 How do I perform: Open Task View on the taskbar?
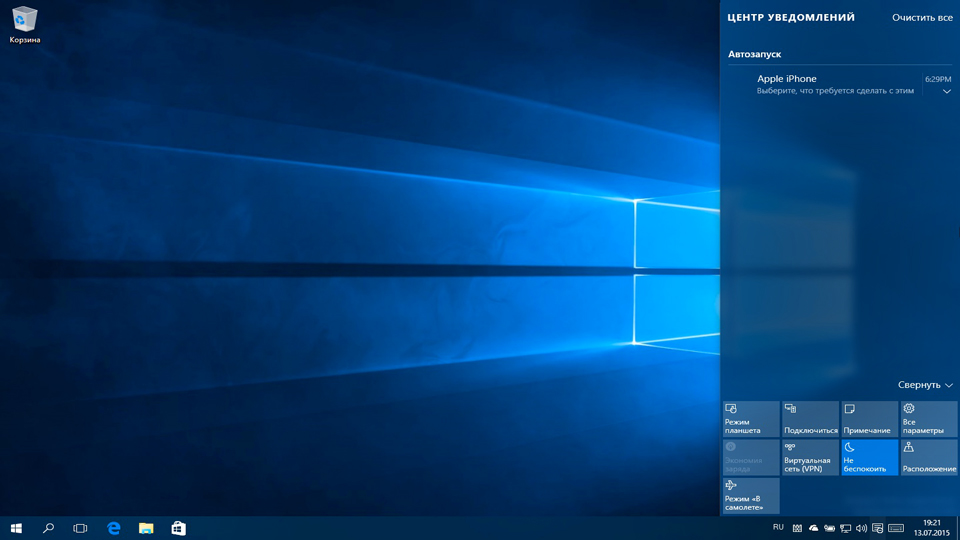coord(80,528)
